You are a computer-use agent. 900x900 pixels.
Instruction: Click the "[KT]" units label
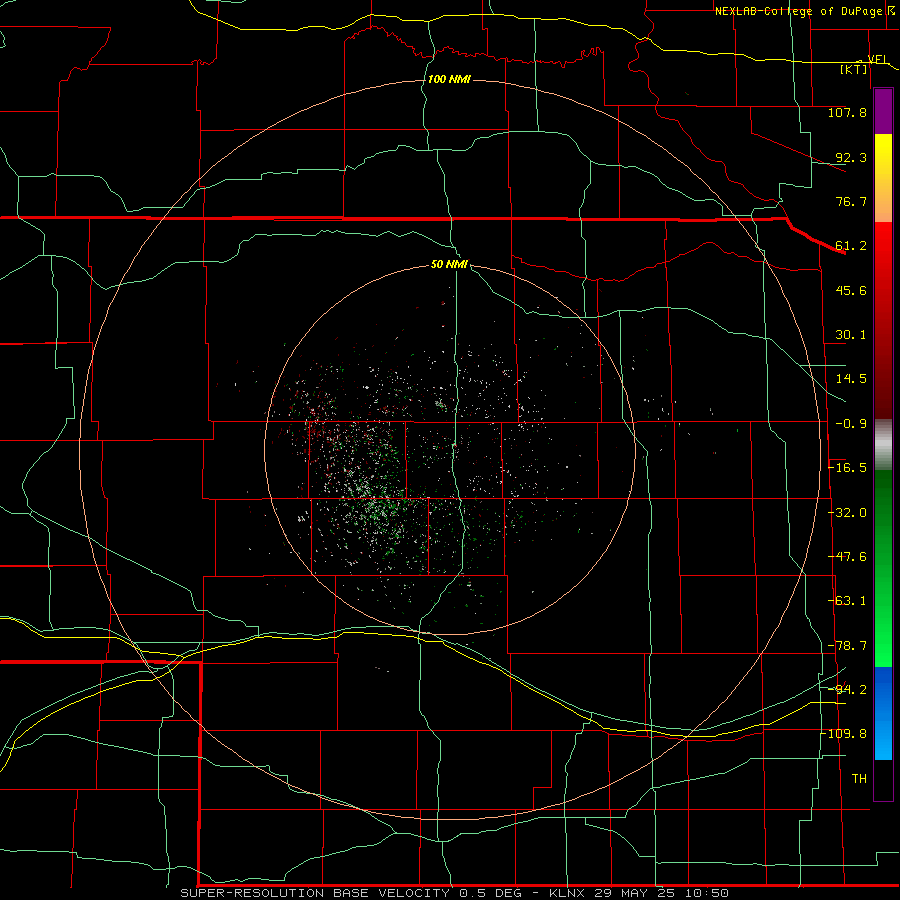854,69
